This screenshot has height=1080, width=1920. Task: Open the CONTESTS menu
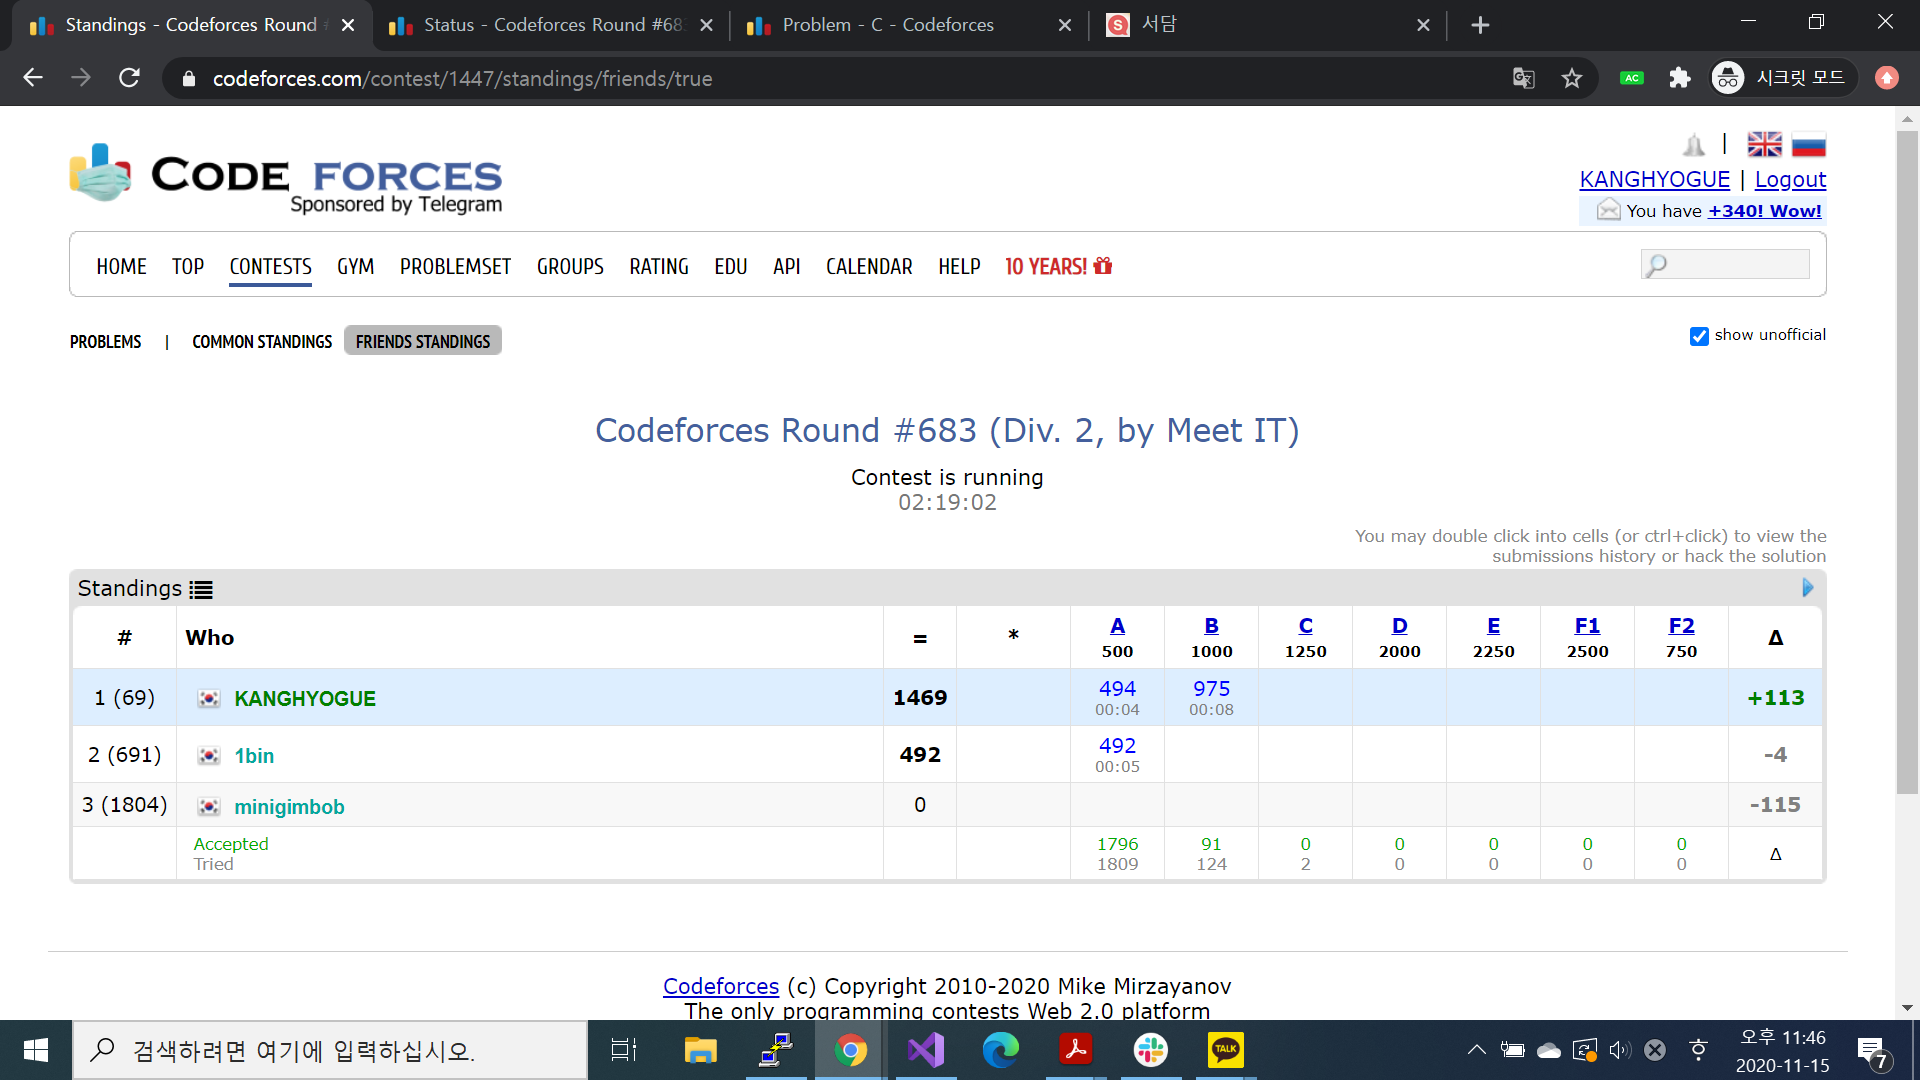point(270,267)
